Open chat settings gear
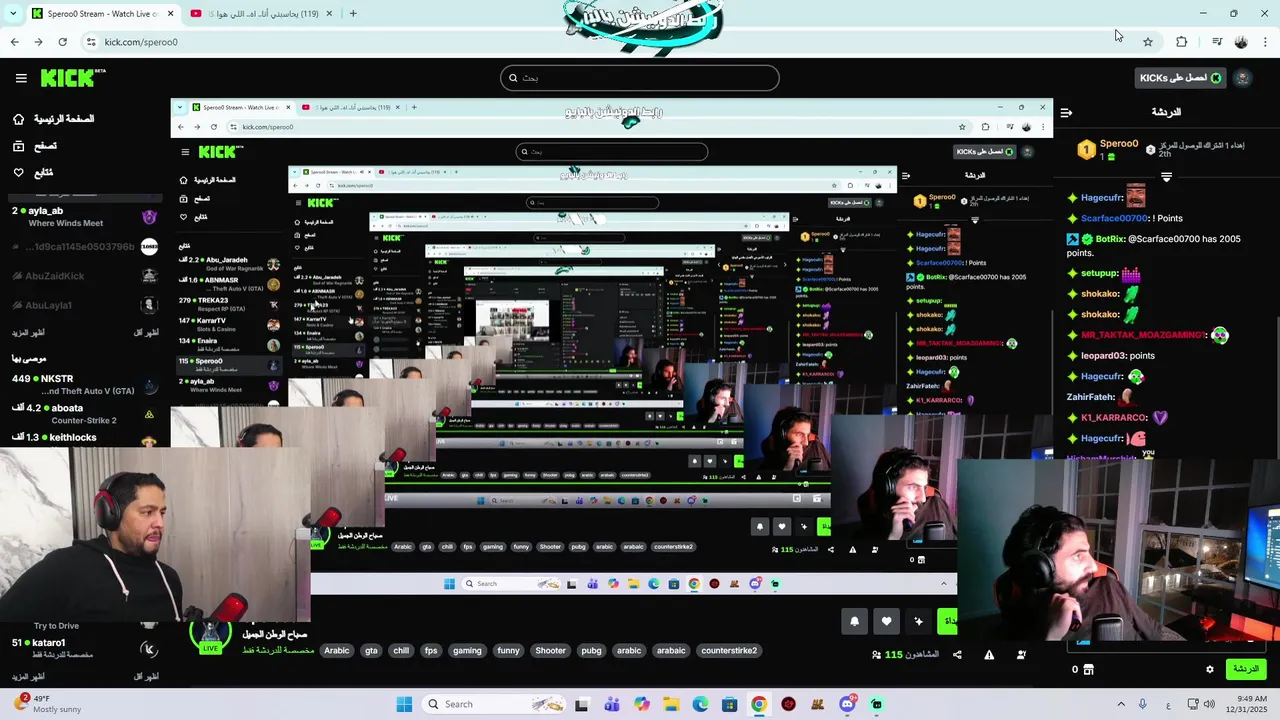Viewport: 1280px width, 720px height. pos(1210,669)
